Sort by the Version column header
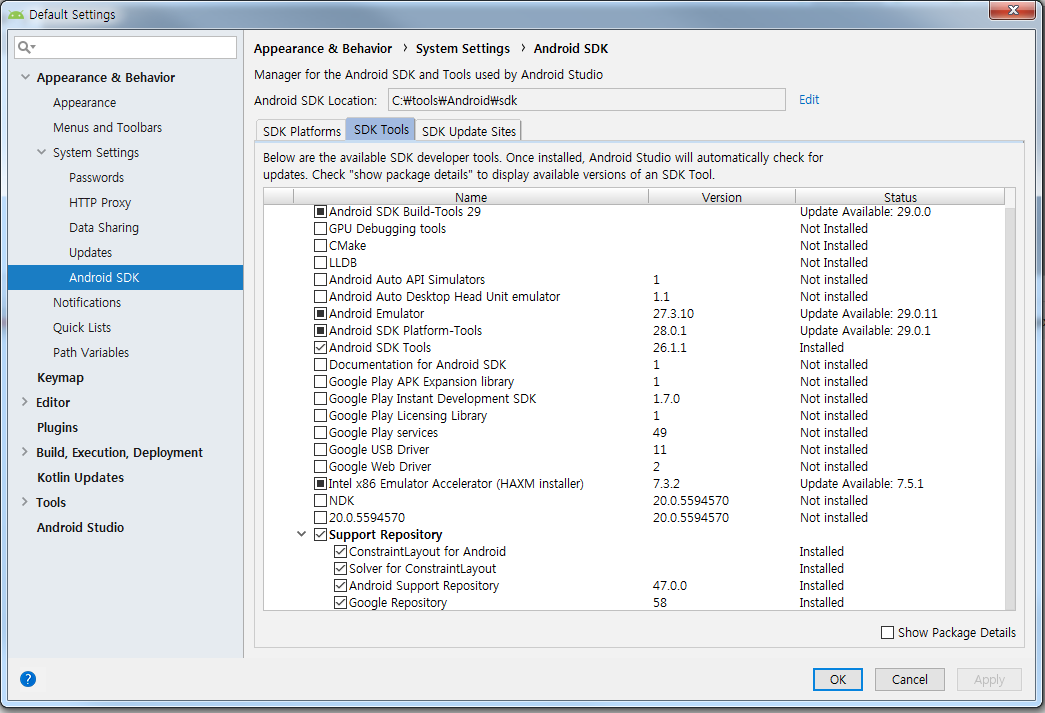Screen dimensions: 1045x713 tap(721, 197)
